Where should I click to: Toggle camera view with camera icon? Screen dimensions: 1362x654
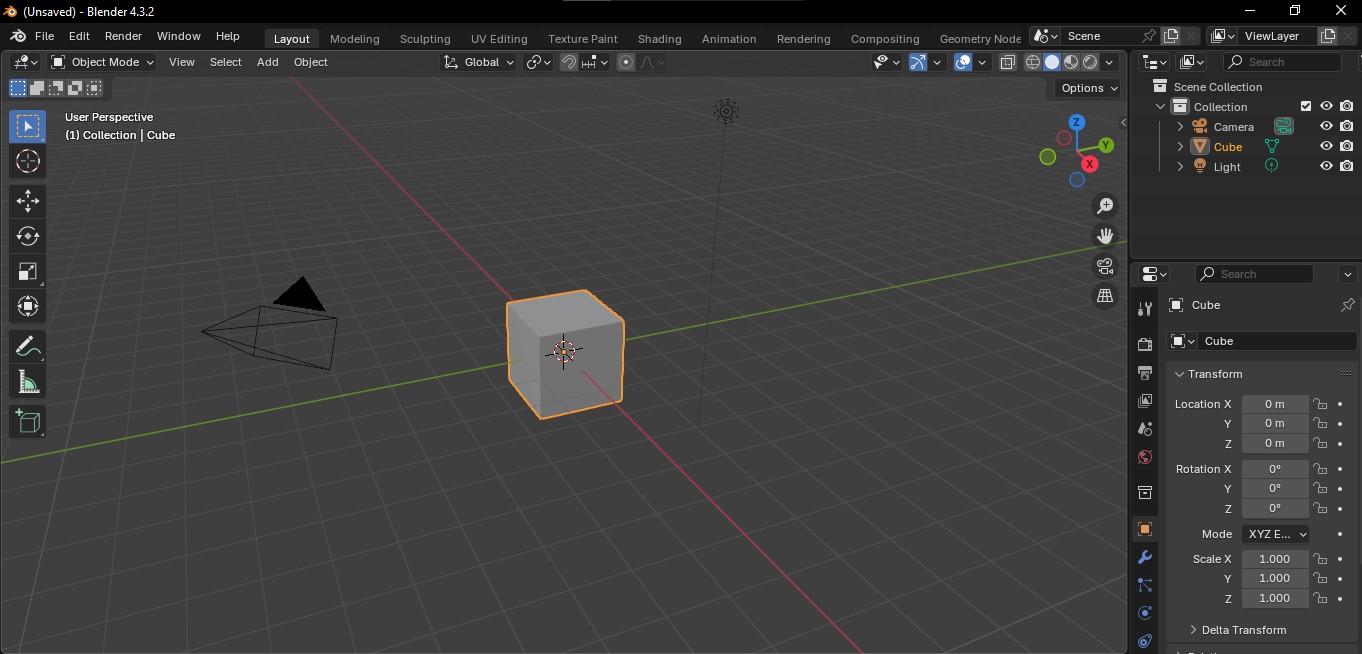click(1105, 266)
